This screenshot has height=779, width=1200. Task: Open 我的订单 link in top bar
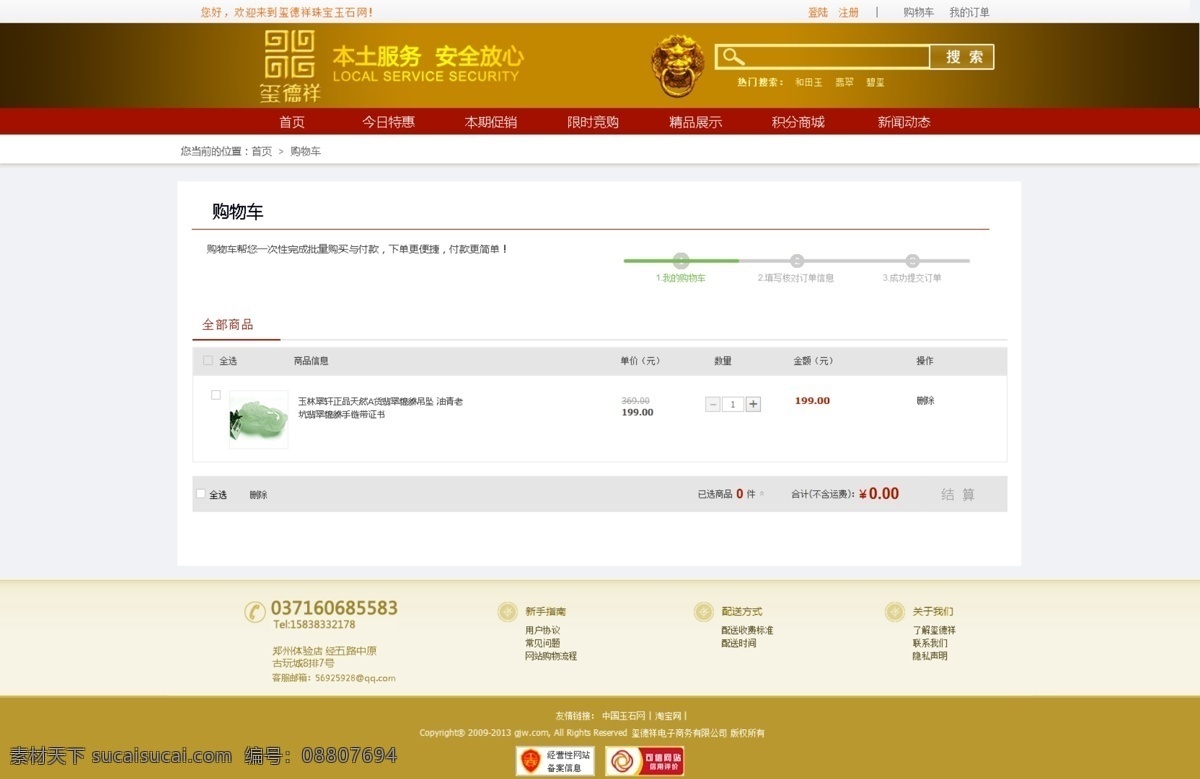pos(969,12)
